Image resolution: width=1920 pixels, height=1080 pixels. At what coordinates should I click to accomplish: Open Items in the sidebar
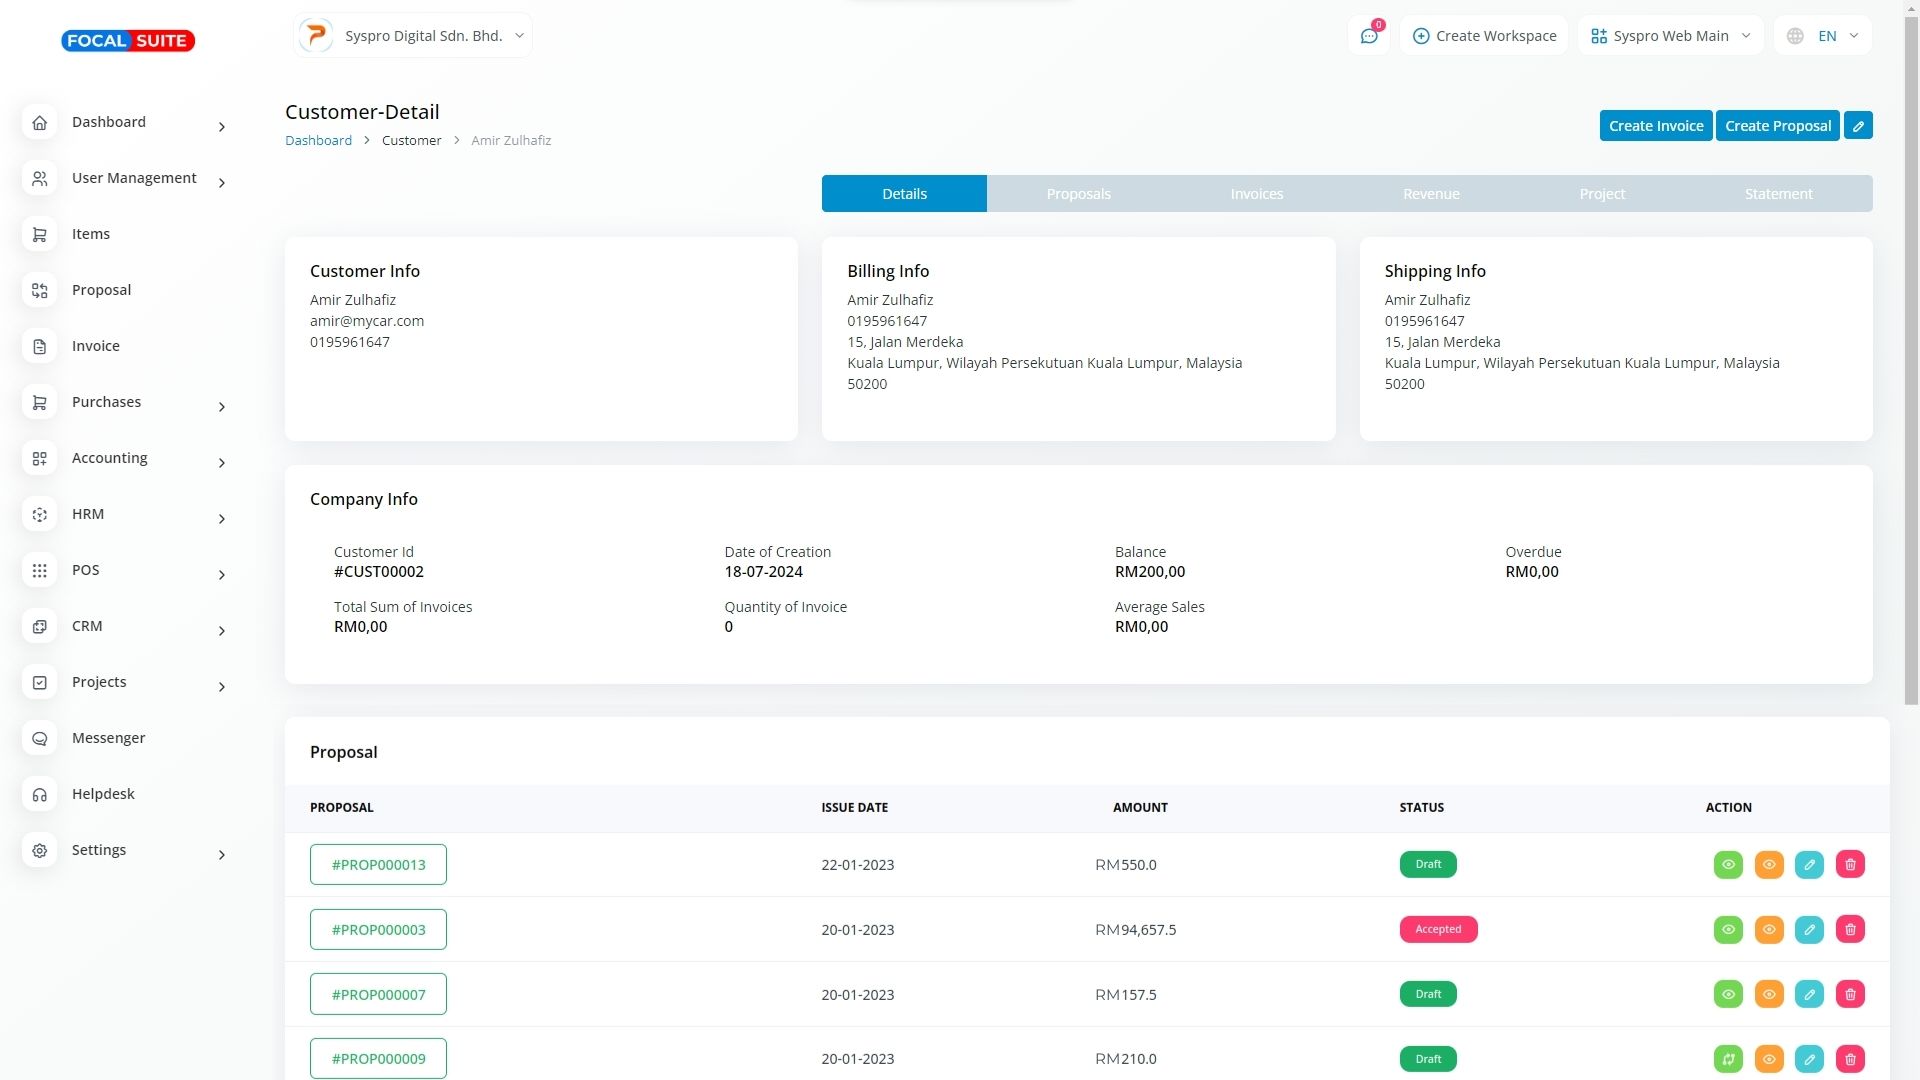coord(91,234)
